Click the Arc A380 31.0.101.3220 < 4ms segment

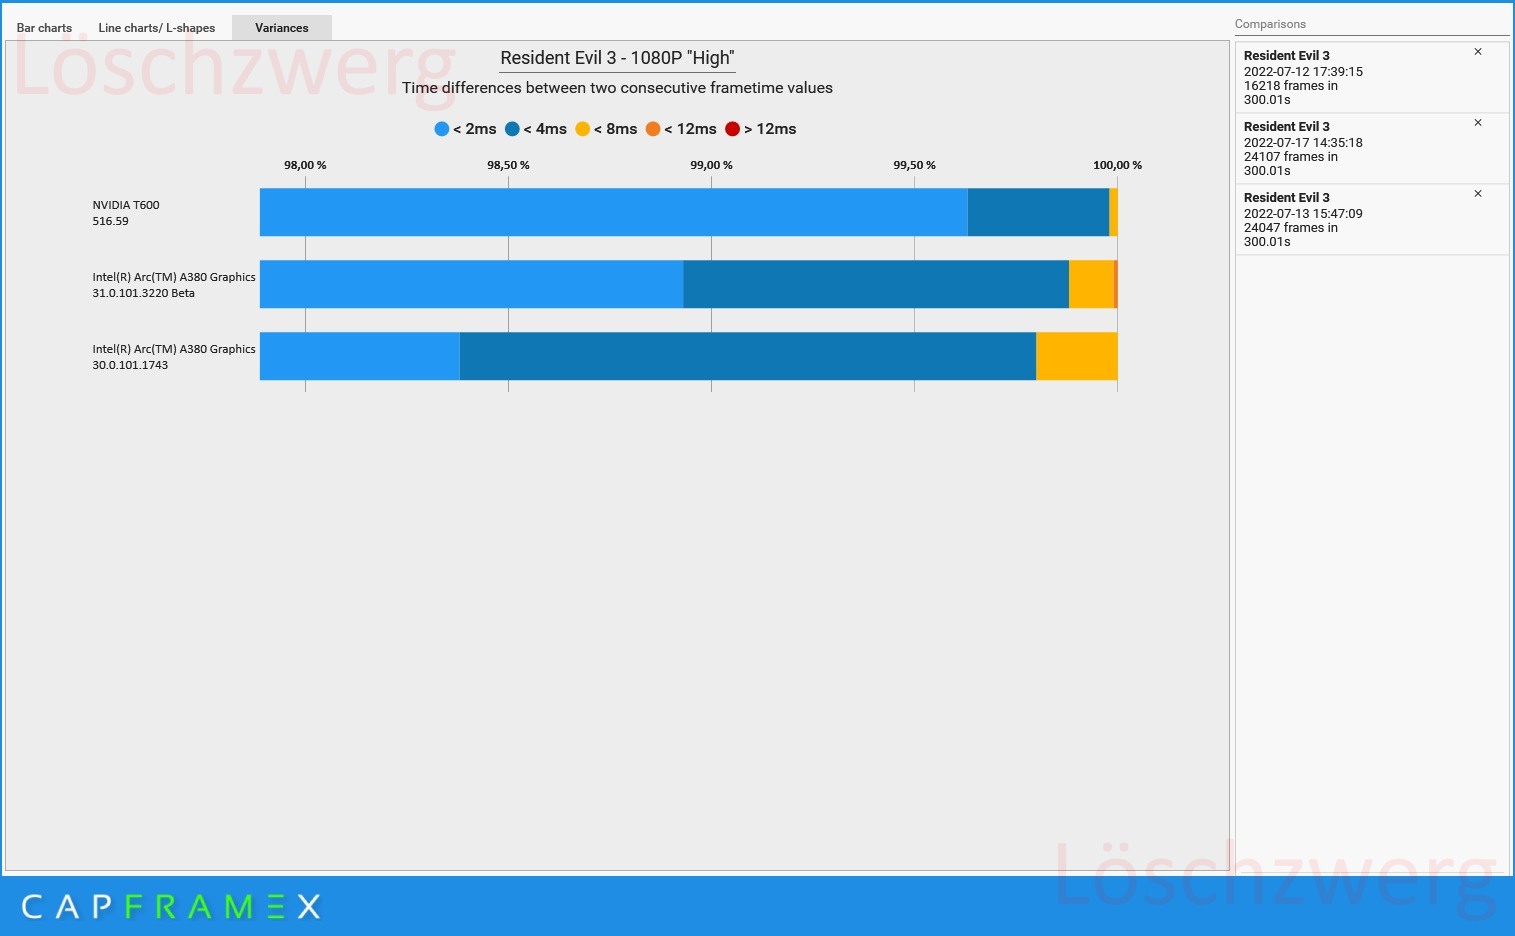click(x=876, y=284)
